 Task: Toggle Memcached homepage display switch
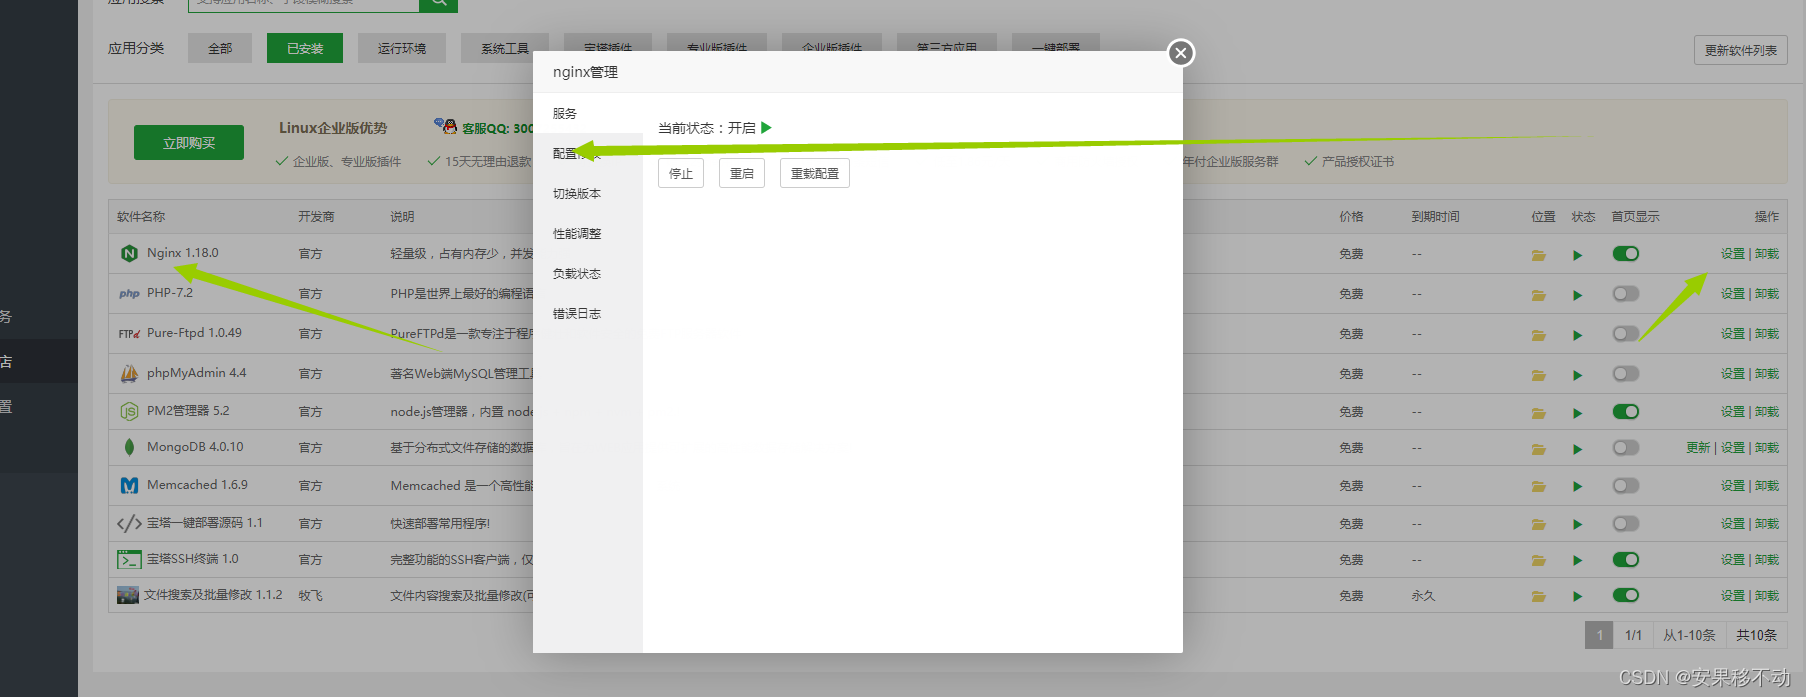coord(1626,486)
